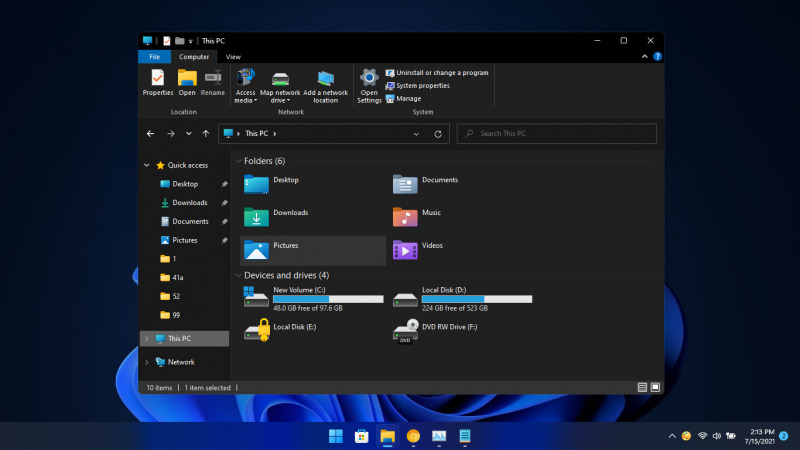The image size is (800, 450).
Task: Open recent locations dropdown arrow
Action: click(x=189, y=134)
